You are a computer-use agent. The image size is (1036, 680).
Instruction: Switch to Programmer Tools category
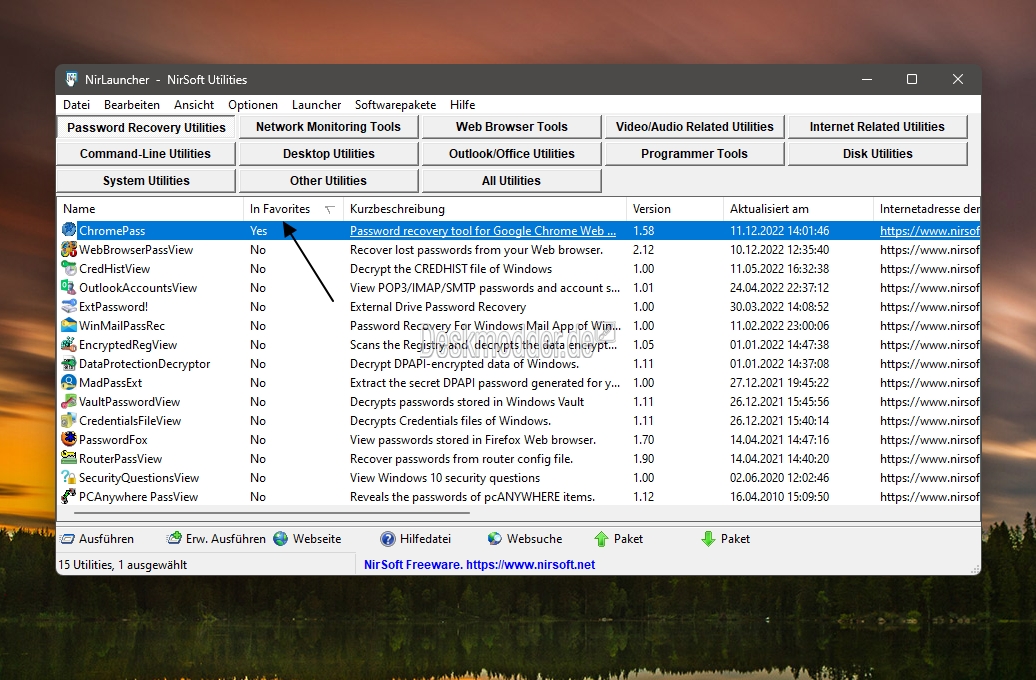click(x=694, y=154)
